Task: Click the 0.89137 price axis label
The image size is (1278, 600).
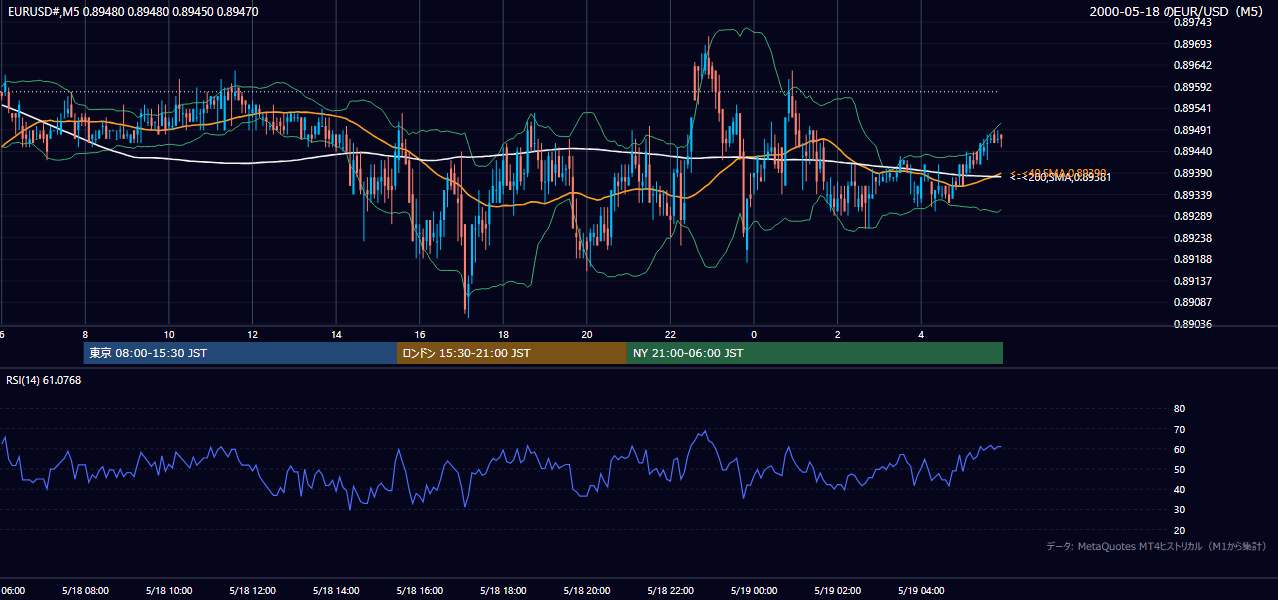Action: pos(1191,281)
